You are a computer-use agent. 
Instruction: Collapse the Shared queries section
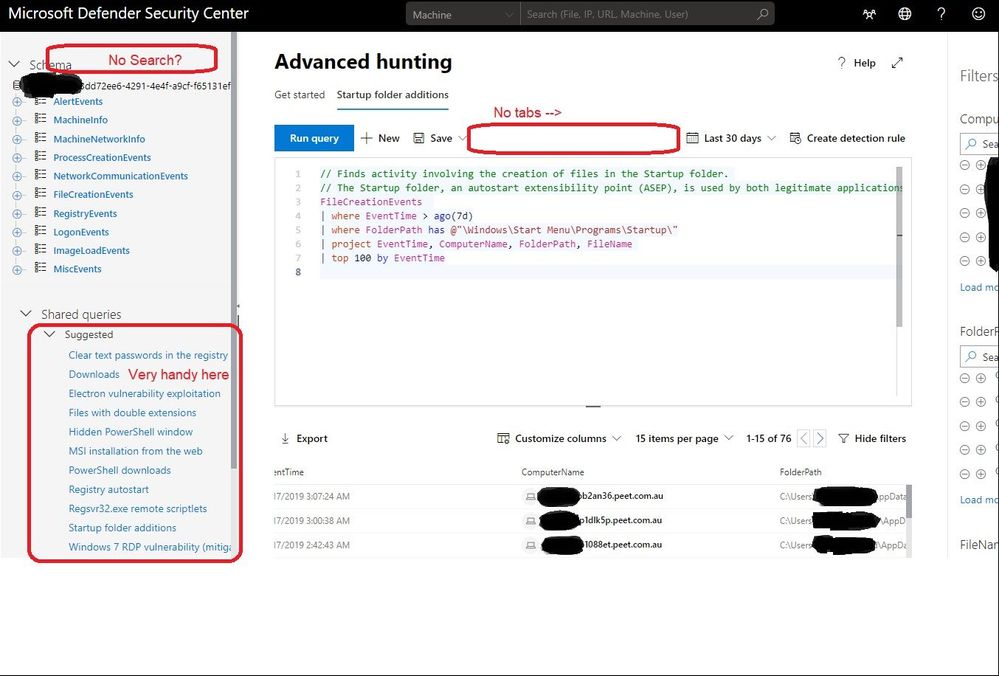coord(25,313)
